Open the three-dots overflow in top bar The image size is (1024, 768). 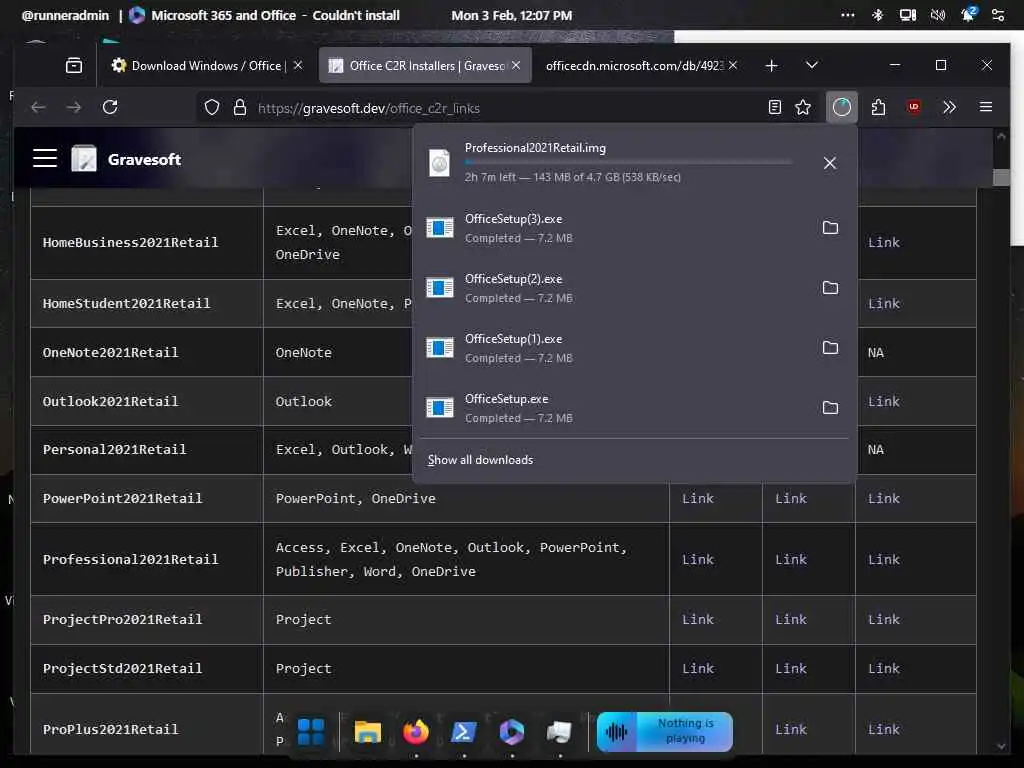(848, 15)
